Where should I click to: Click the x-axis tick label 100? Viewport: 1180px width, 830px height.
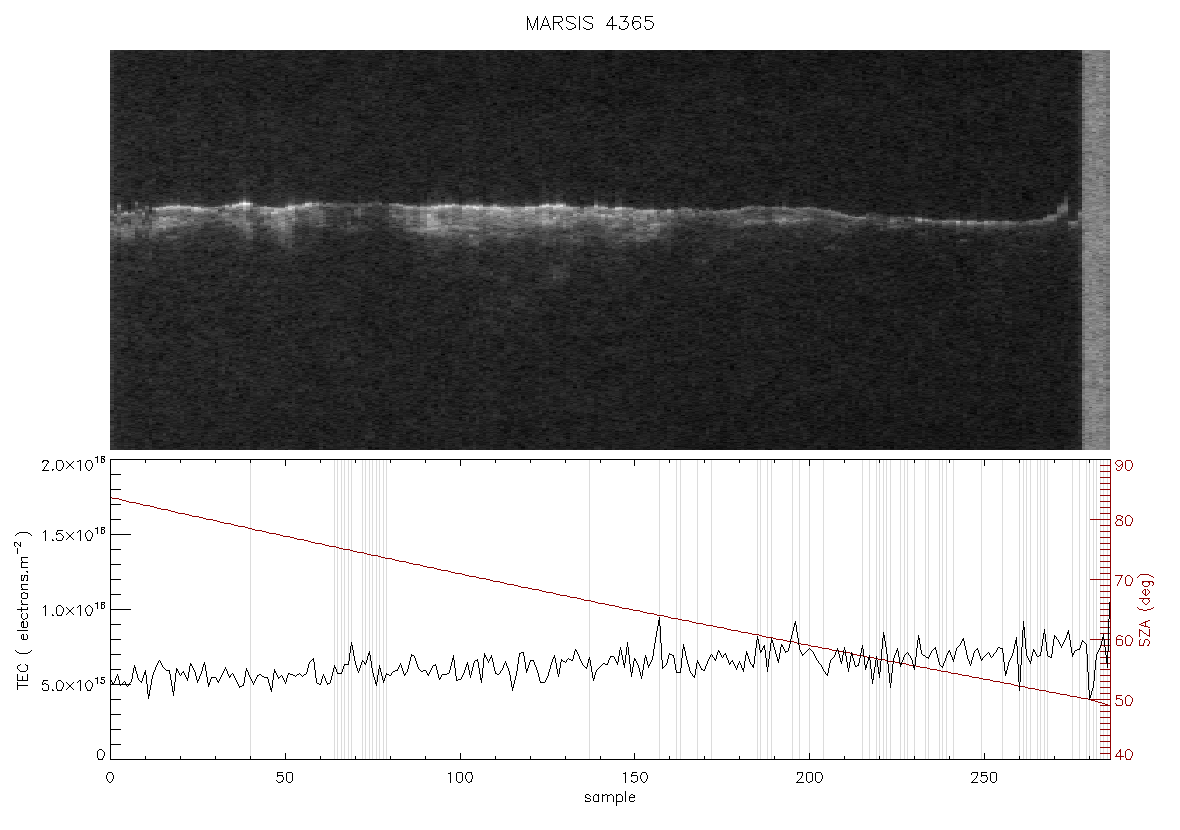[x=459, y=777]
